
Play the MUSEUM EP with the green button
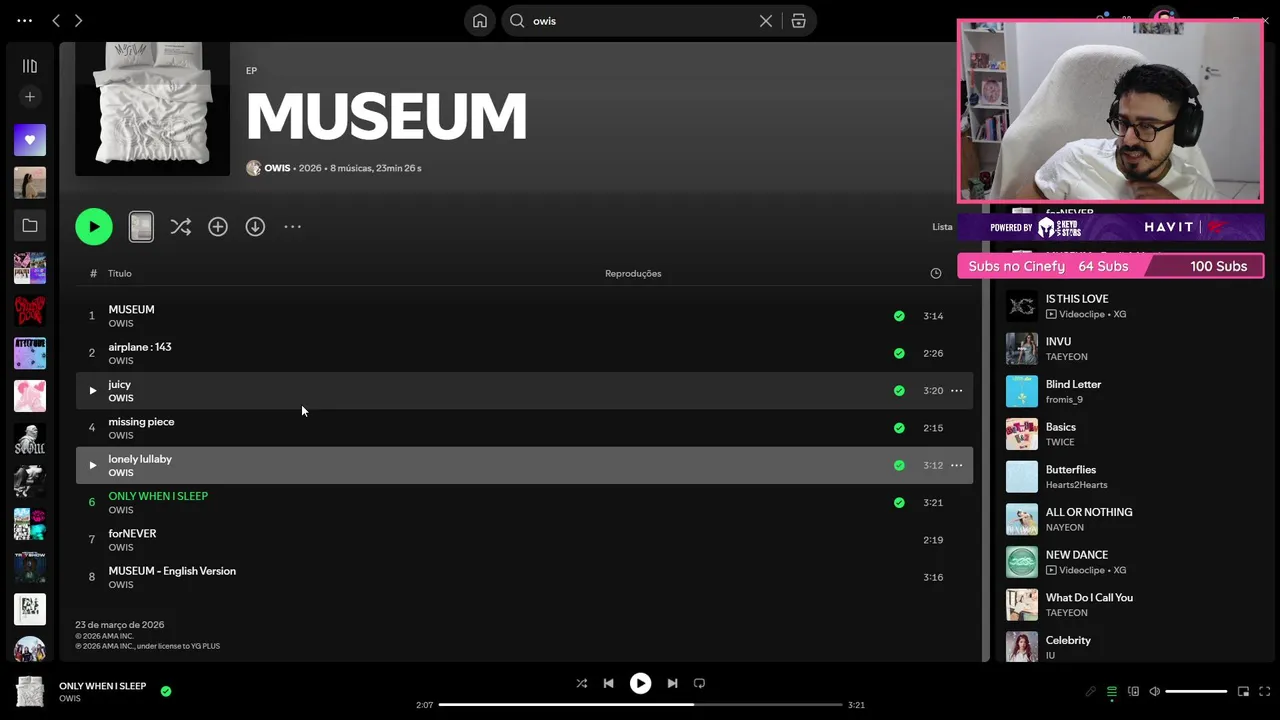pos(94,227)
